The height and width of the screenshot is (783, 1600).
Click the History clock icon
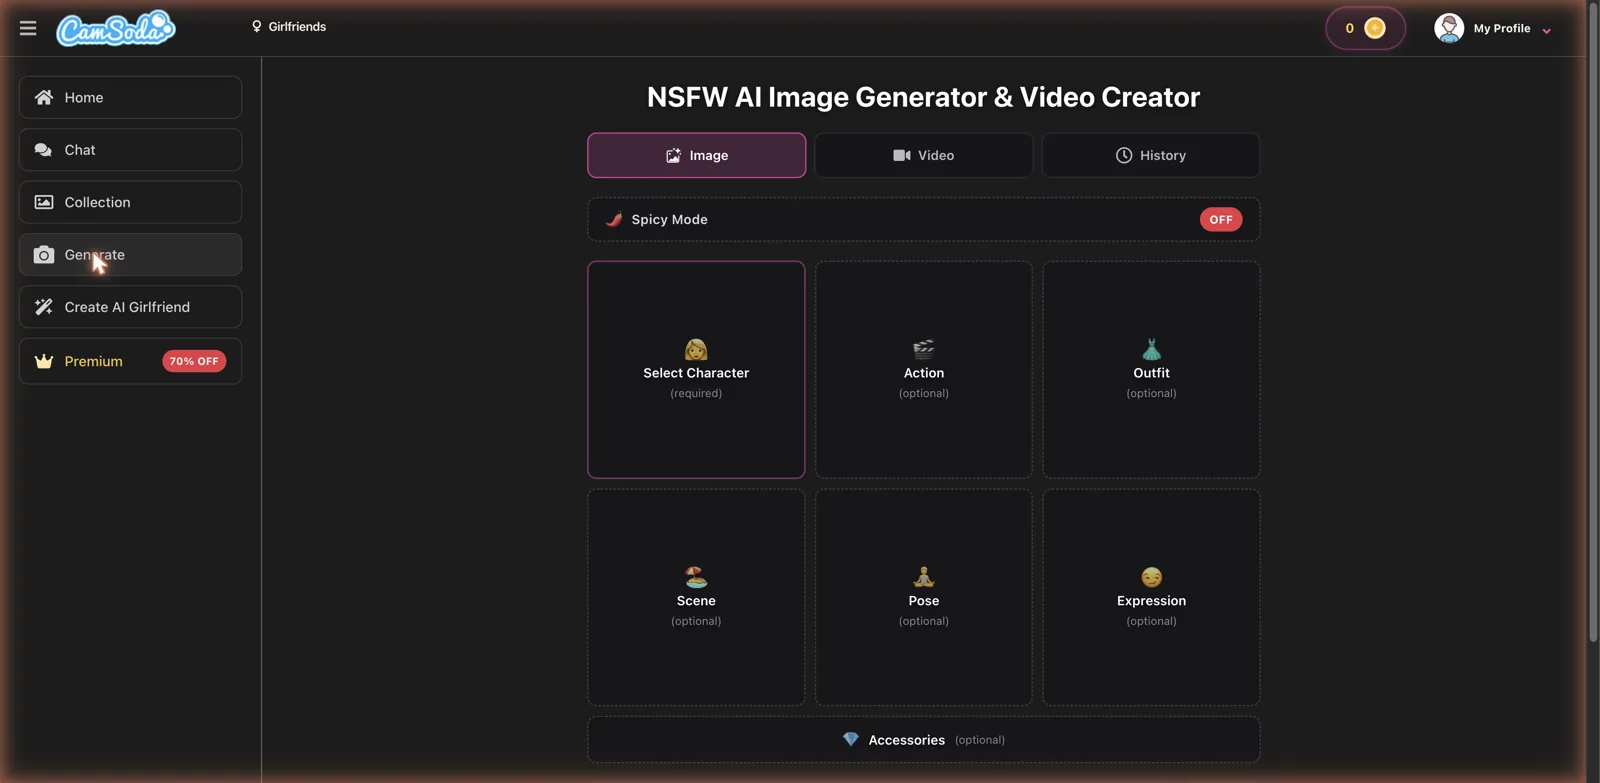1124,155
